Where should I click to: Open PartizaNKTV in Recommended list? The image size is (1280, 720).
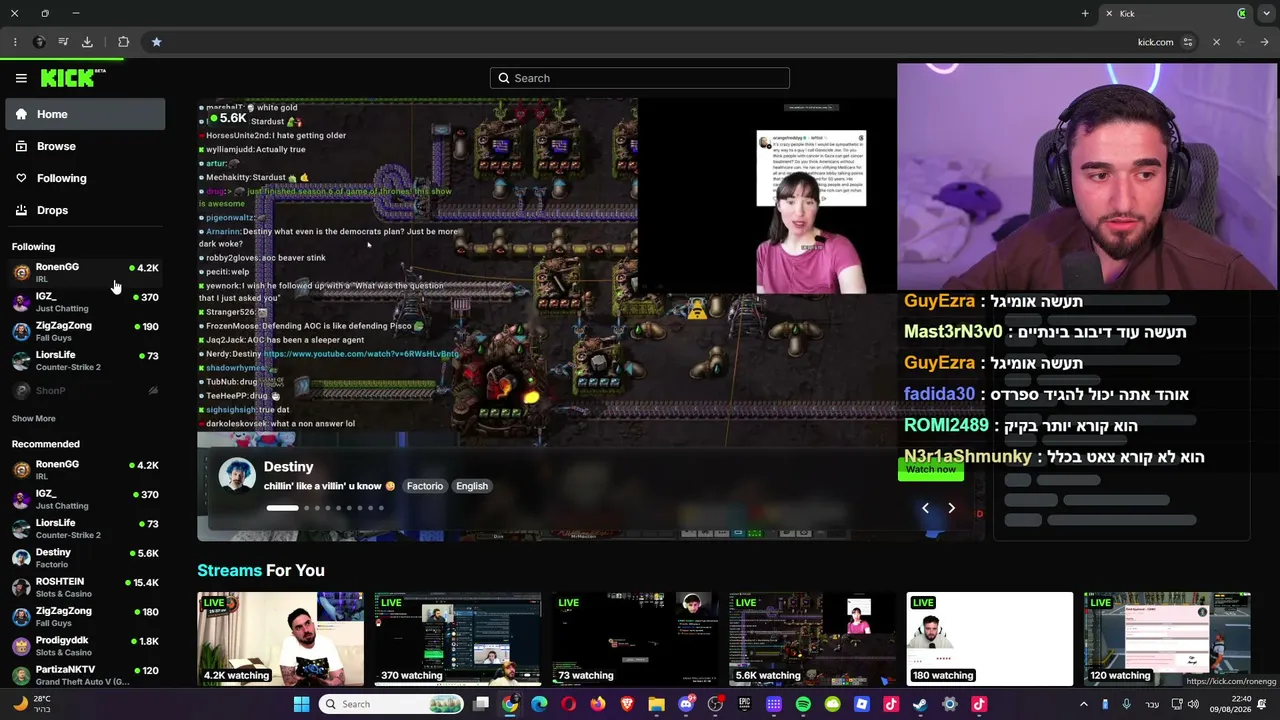[85, 675]
